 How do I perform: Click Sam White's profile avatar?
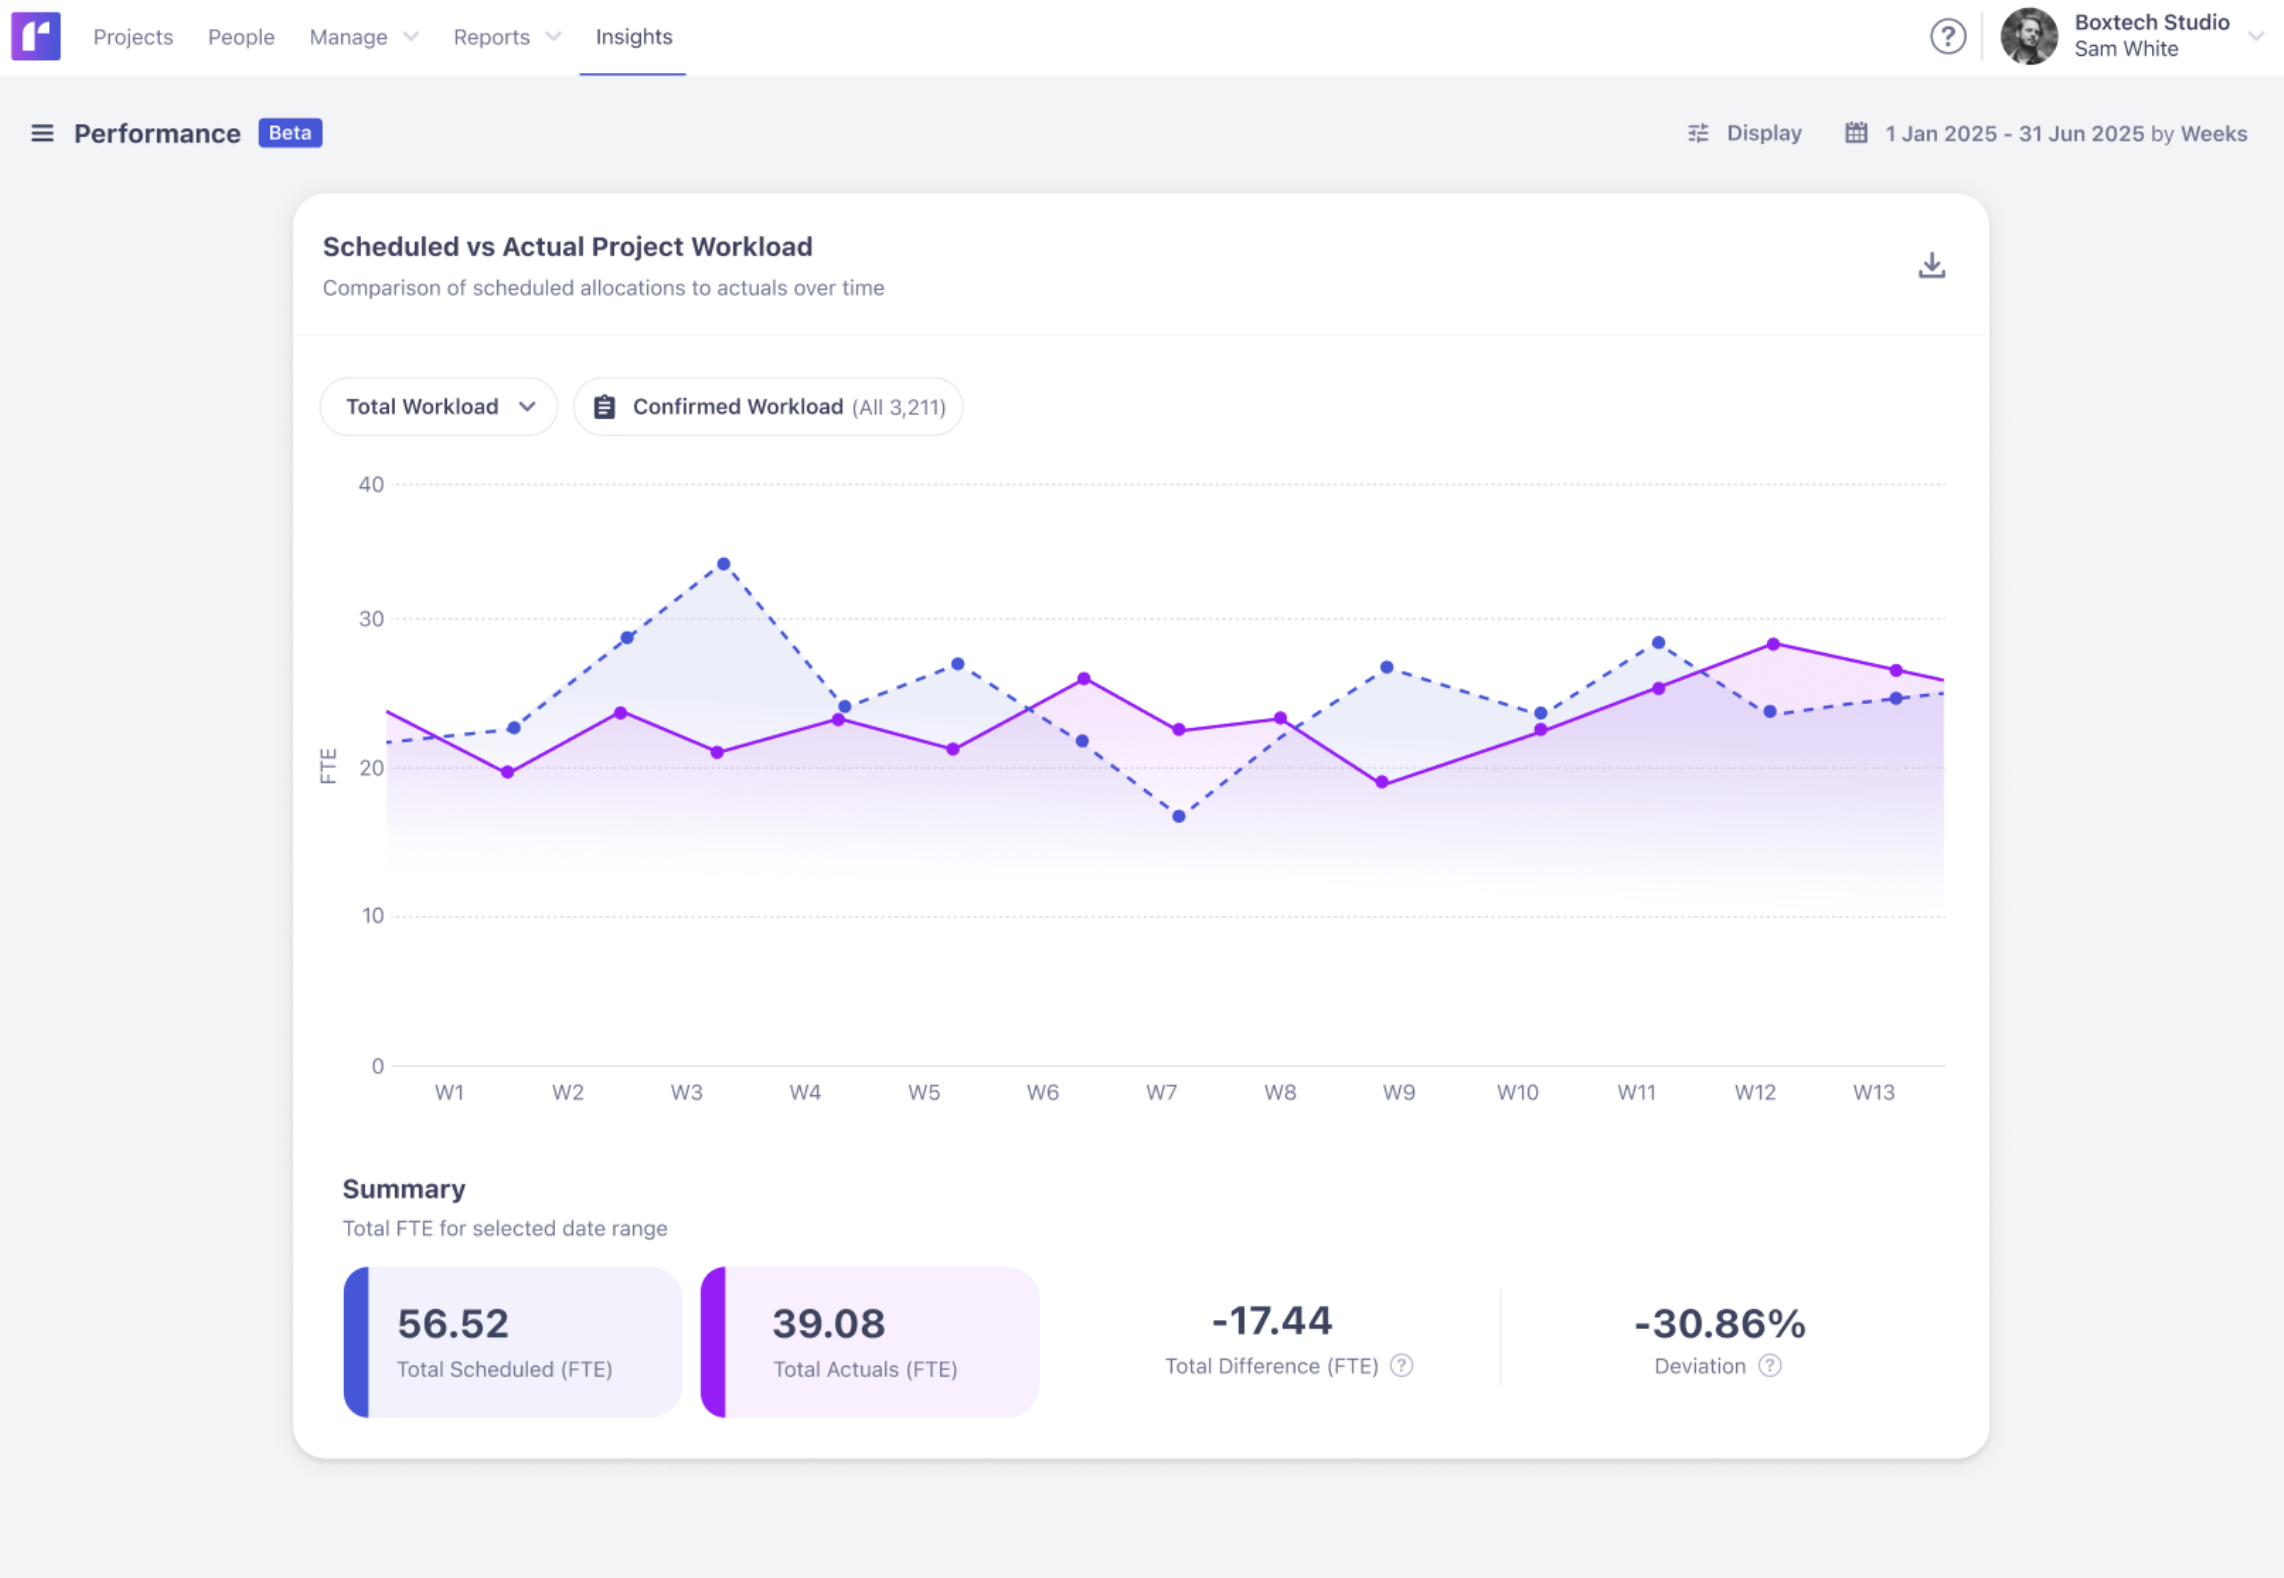coord(2029,37)
